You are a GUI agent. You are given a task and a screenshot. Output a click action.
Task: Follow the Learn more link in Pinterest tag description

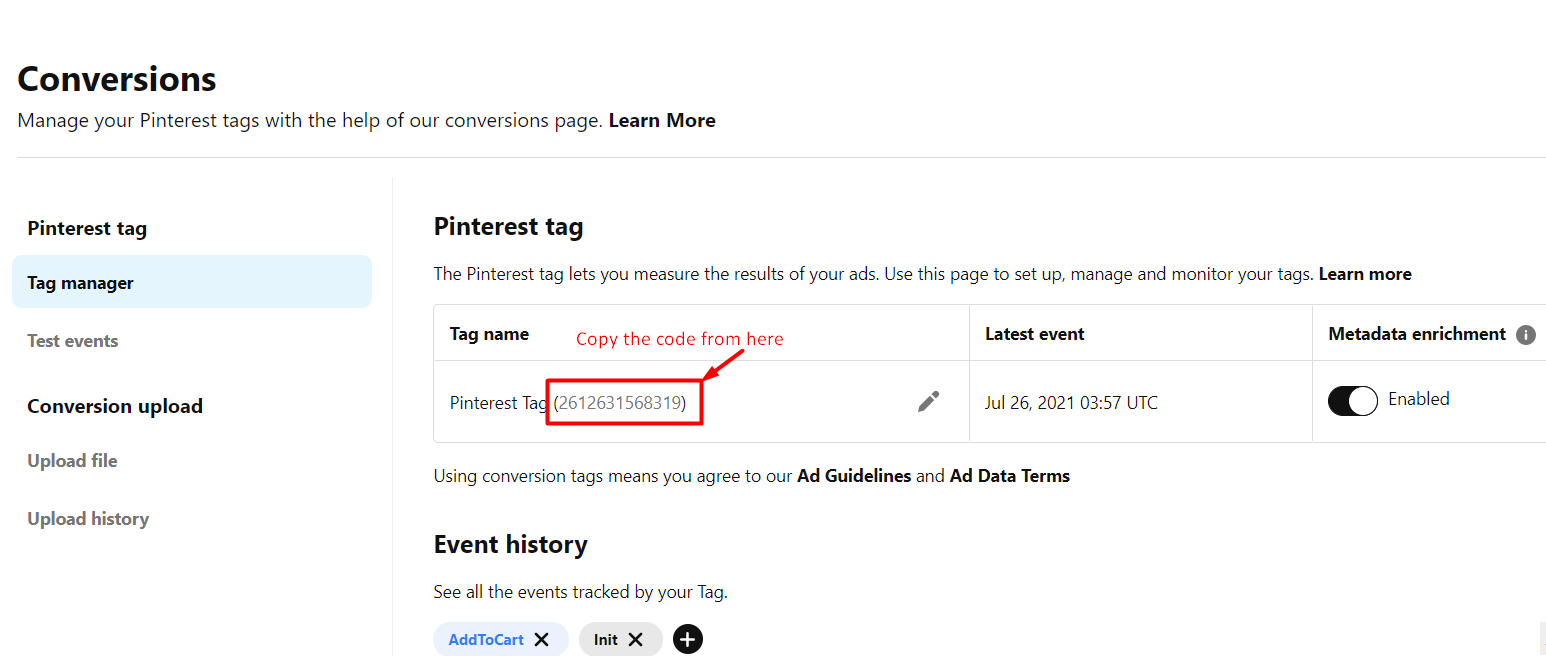click(x=1365, y=274)
